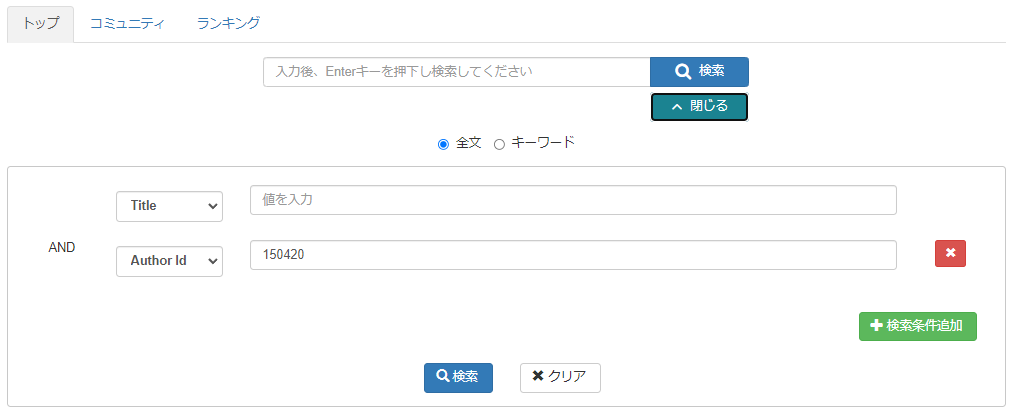
Task: Click the クリア button label
Action: (568, 377)
